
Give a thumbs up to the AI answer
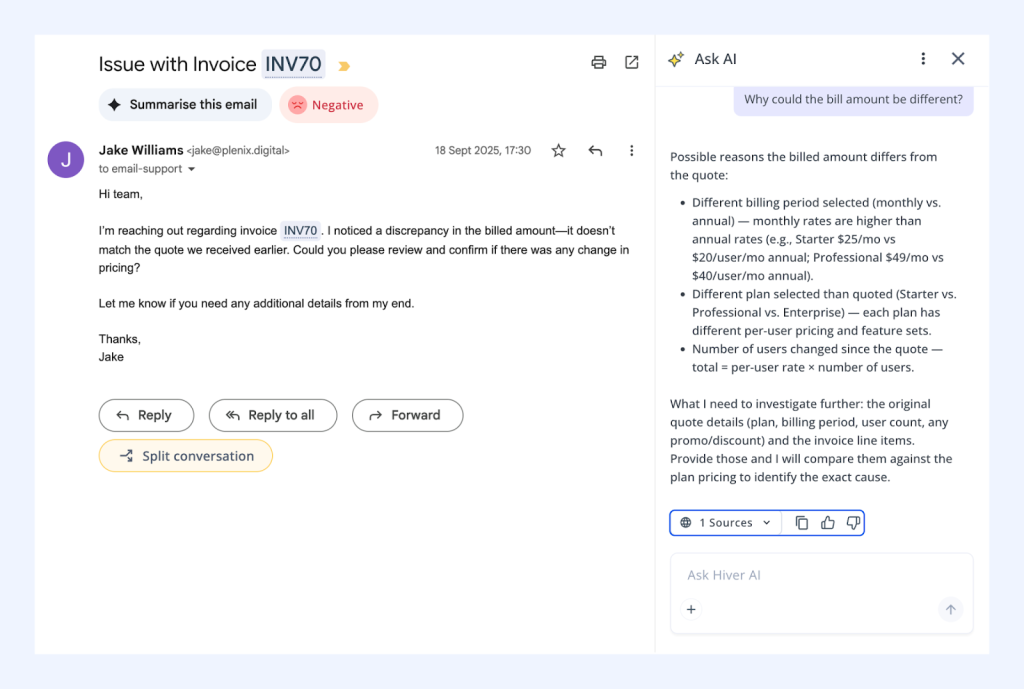[827, 522]
